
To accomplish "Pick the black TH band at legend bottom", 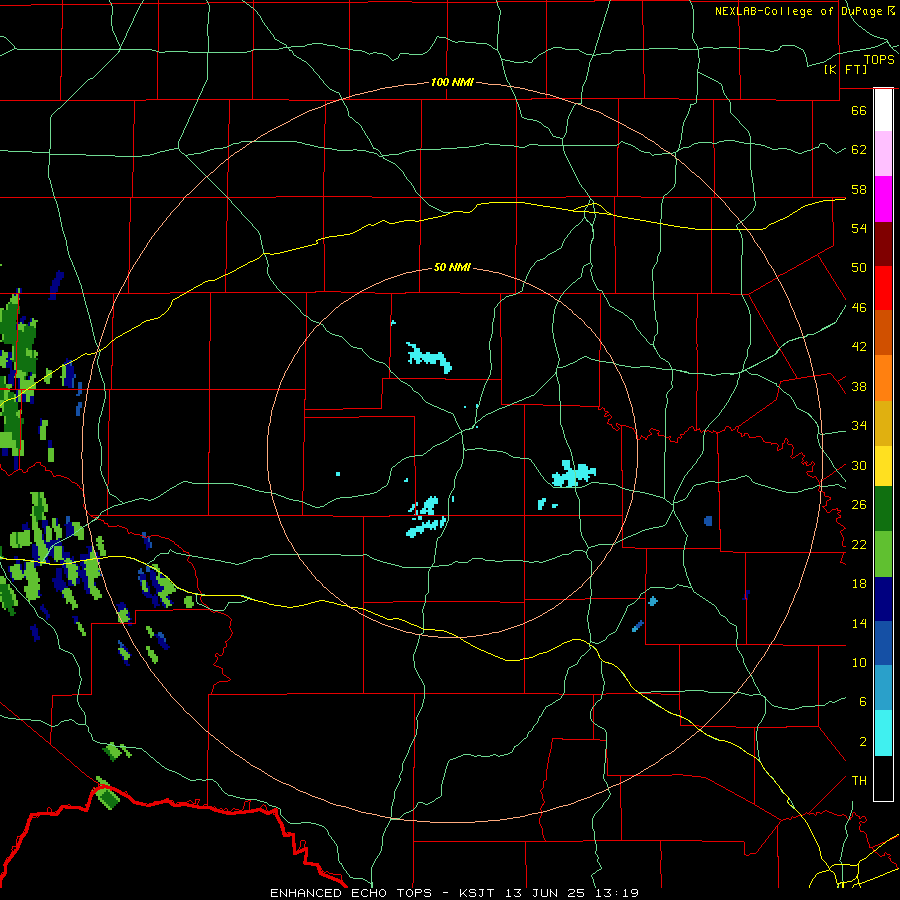I will [x=883, y=778].
